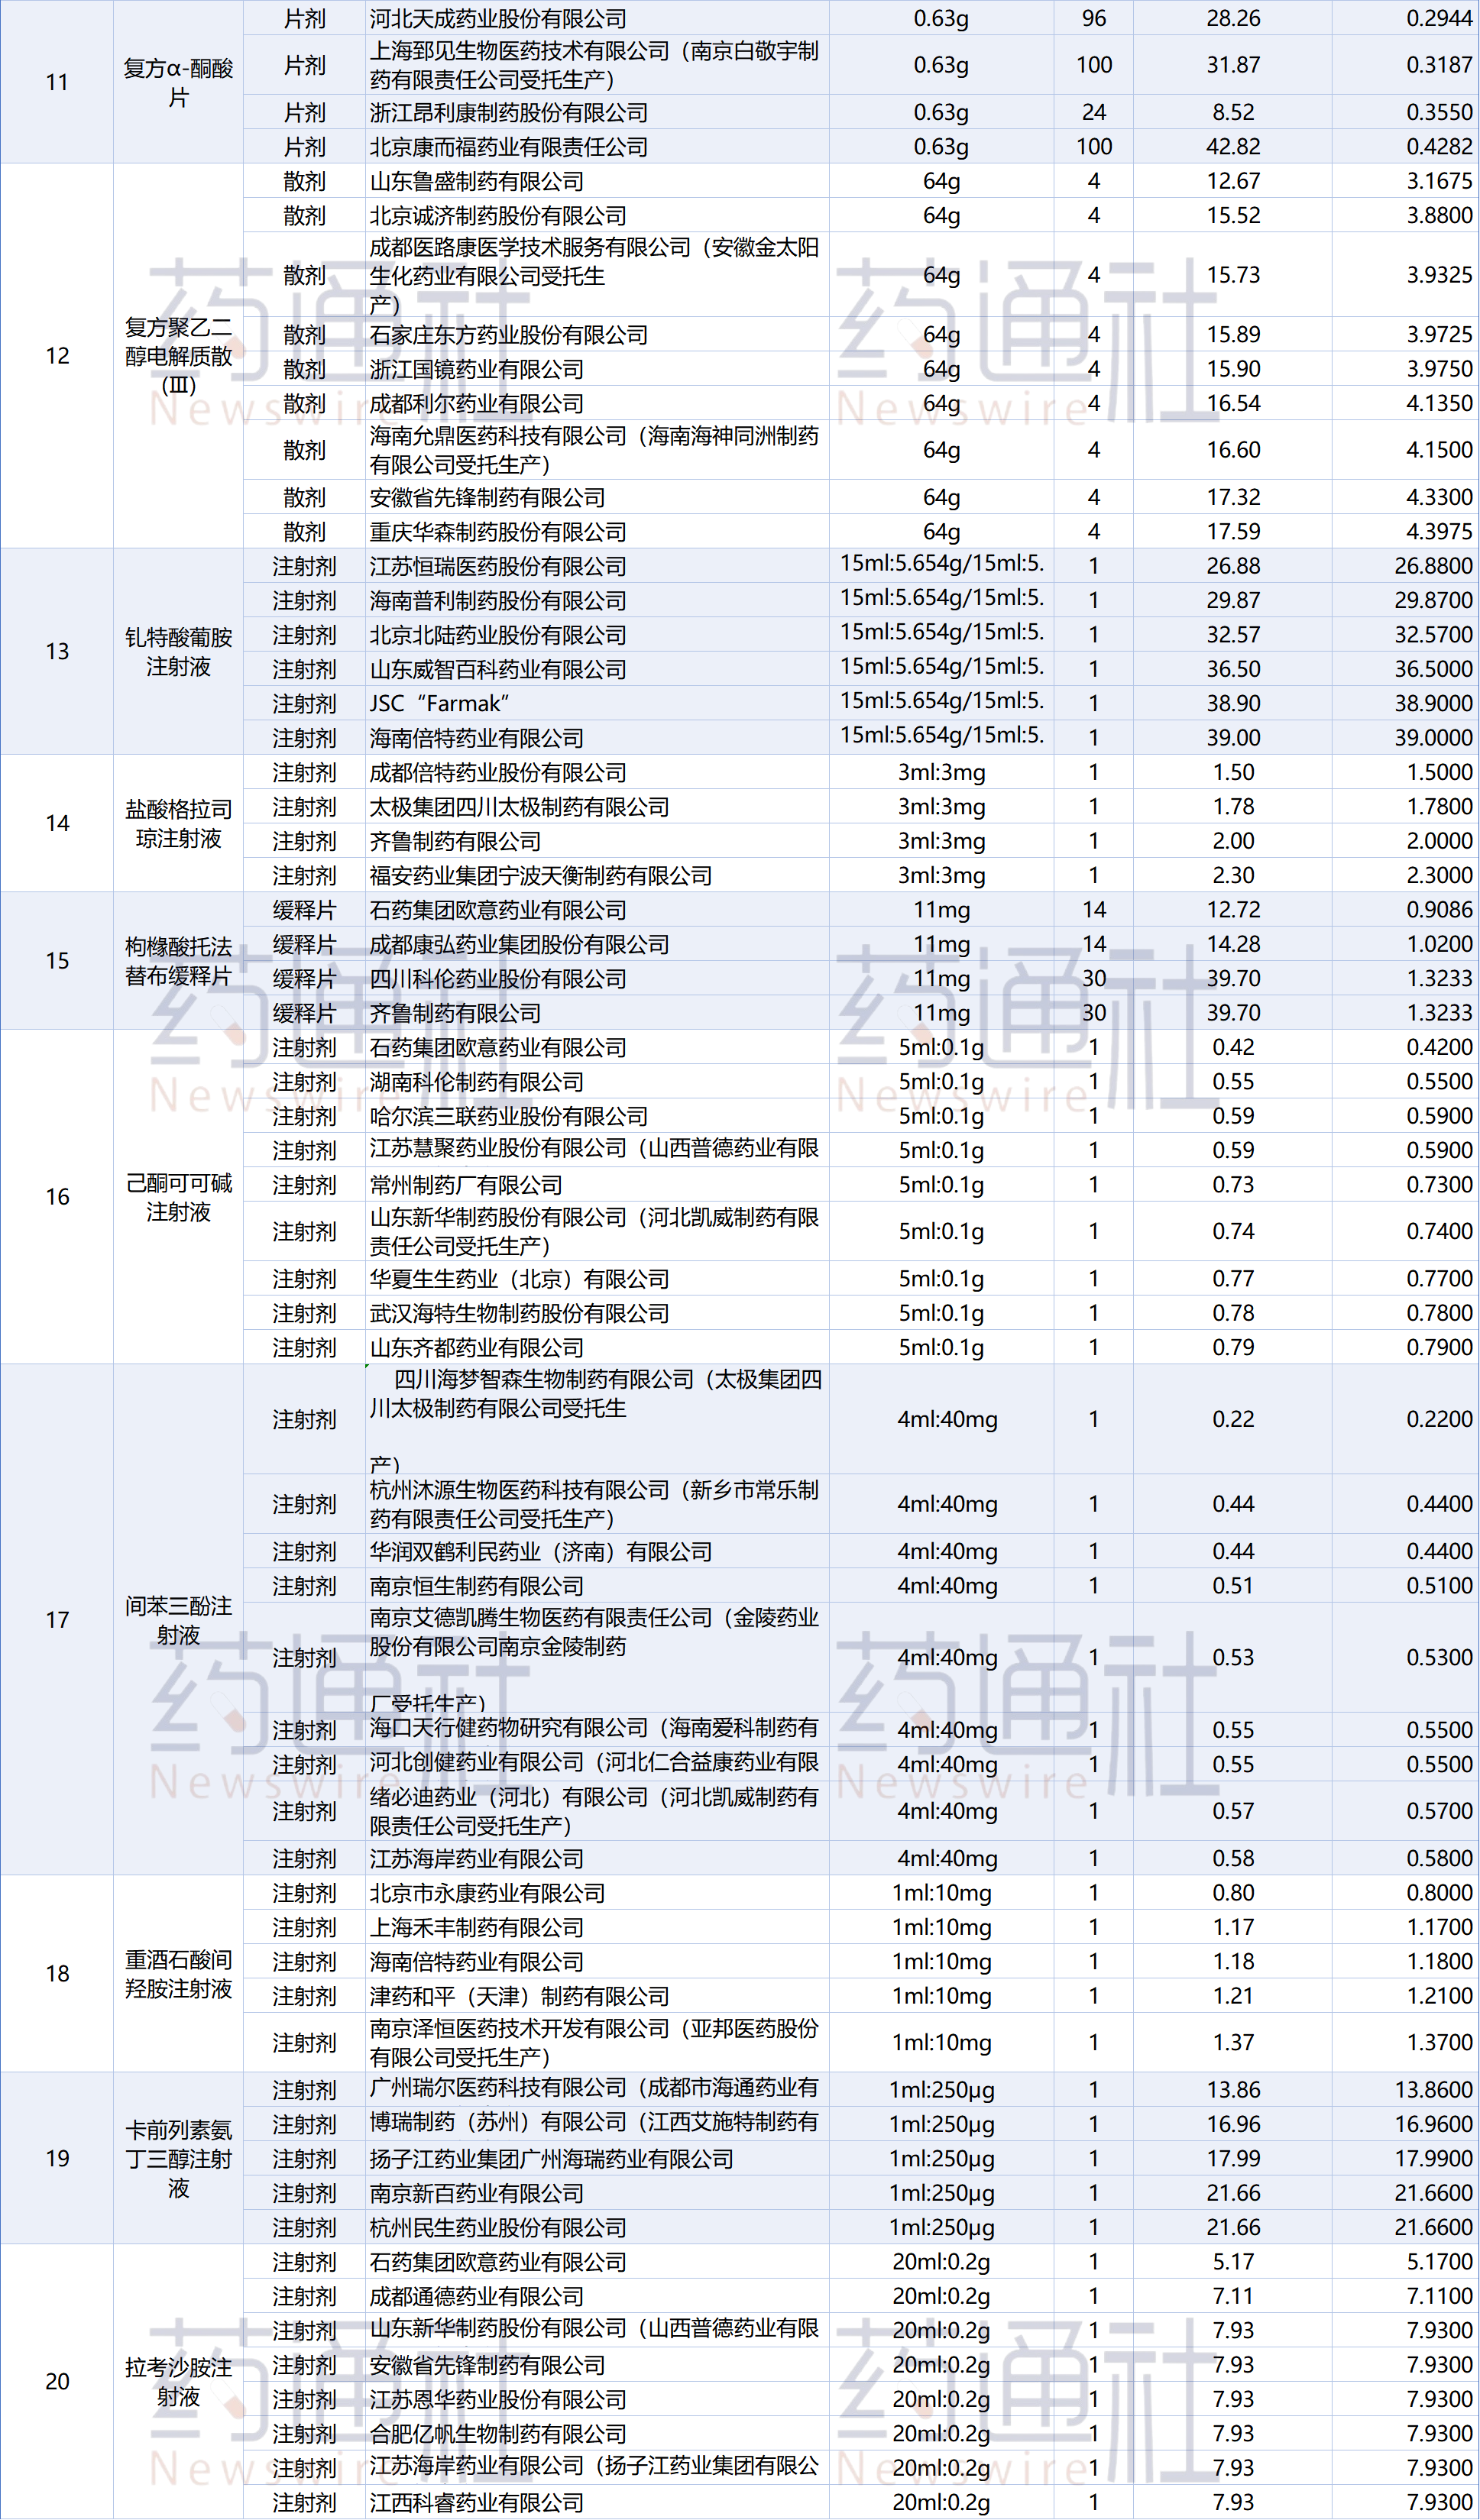The width and height of the screenshot is (1480, 2520).
Task: Click 江苏恒瑞医药股份有限公司 company cell
Action: (497, 566)
